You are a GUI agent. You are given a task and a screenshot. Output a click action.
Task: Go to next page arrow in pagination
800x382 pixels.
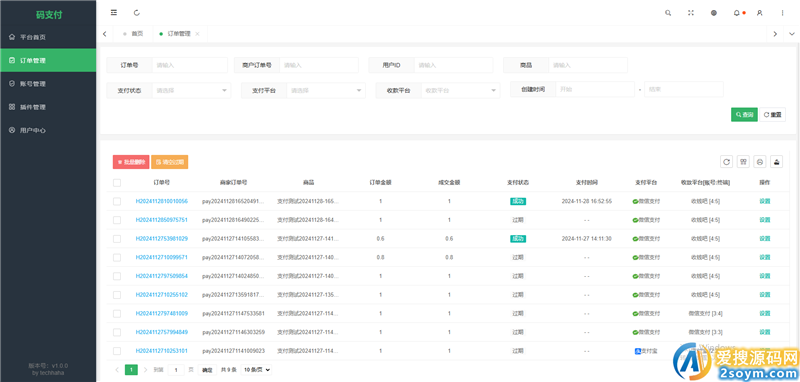145,370
